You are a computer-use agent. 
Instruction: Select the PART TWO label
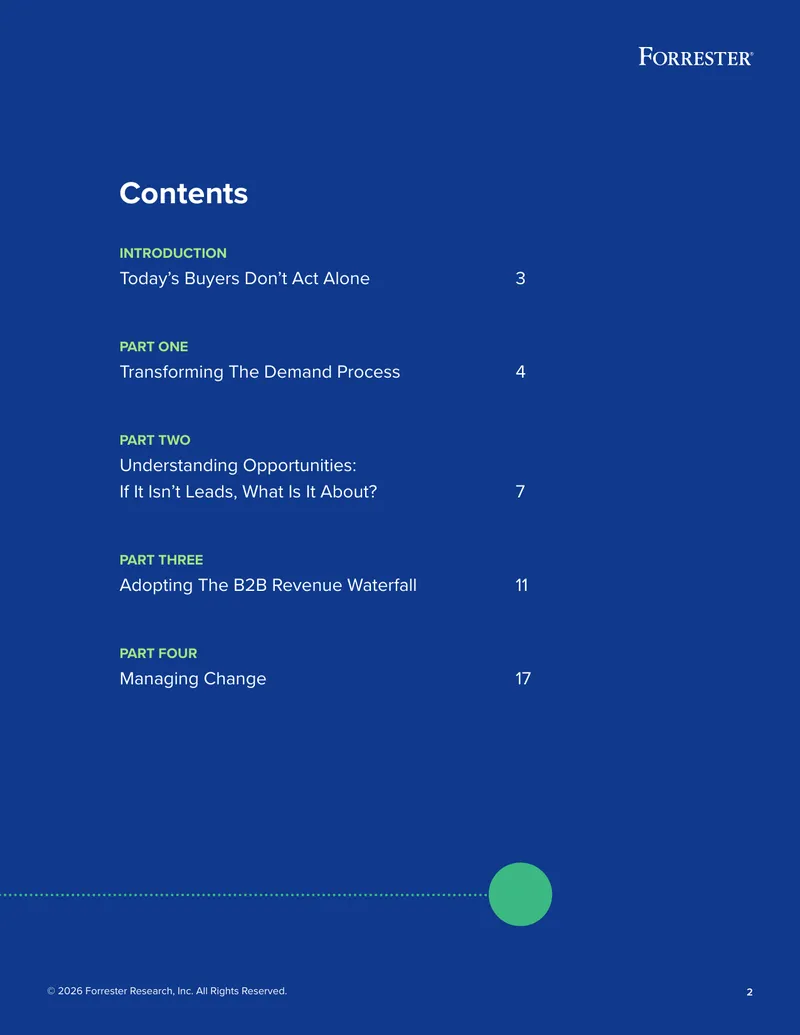click(x=155, y=440)
